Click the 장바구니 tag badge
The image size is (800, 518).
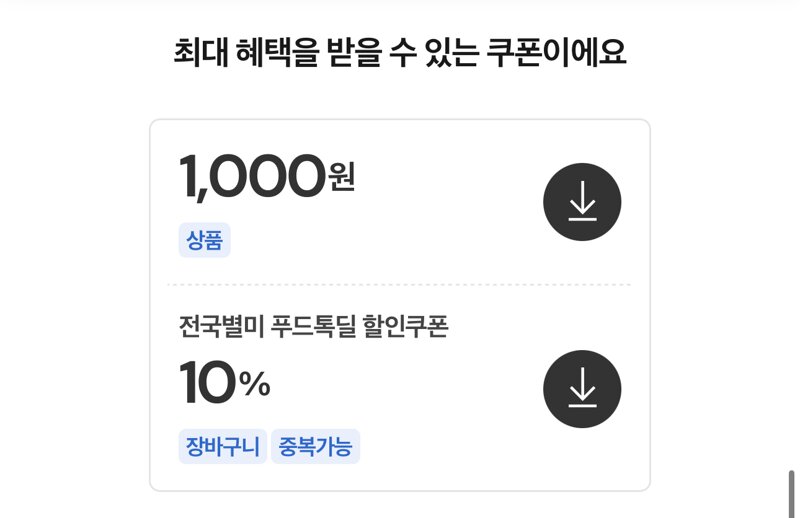(223, 447)
